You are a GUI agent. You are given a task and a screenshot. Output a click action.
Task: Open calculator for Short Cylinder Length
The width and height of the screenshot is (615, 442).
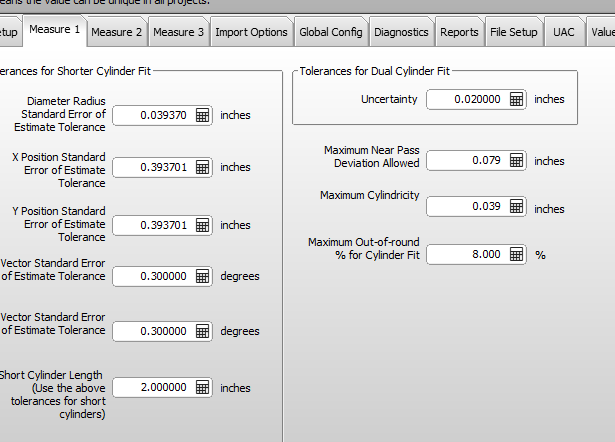[x=202, y=388]
